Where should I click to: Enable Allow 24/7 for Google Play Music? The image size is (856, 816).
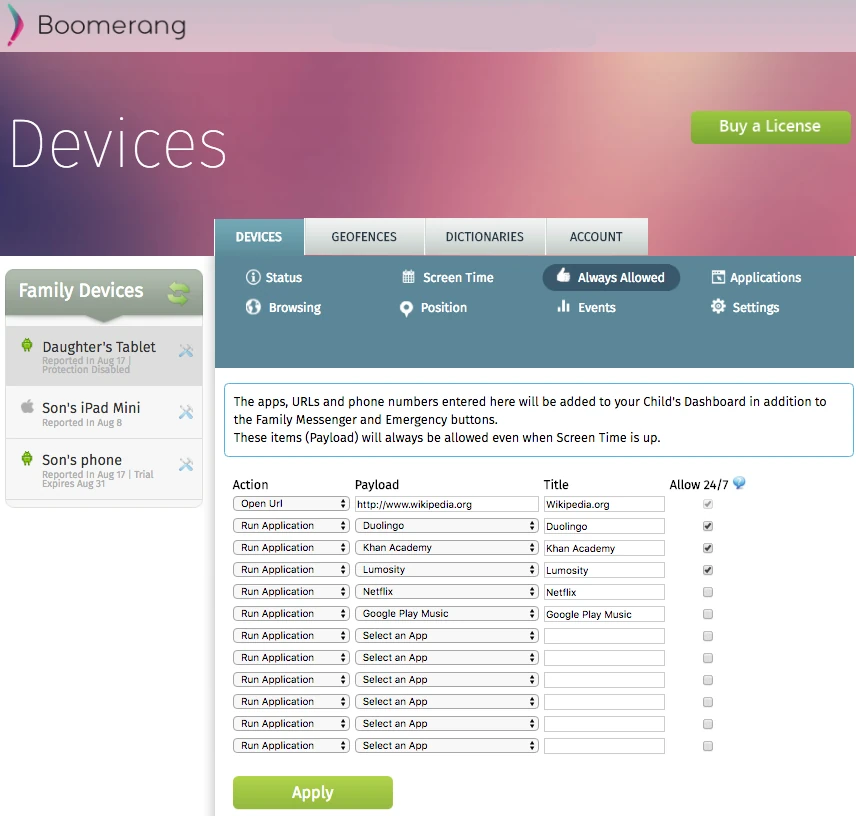[708, 613]
